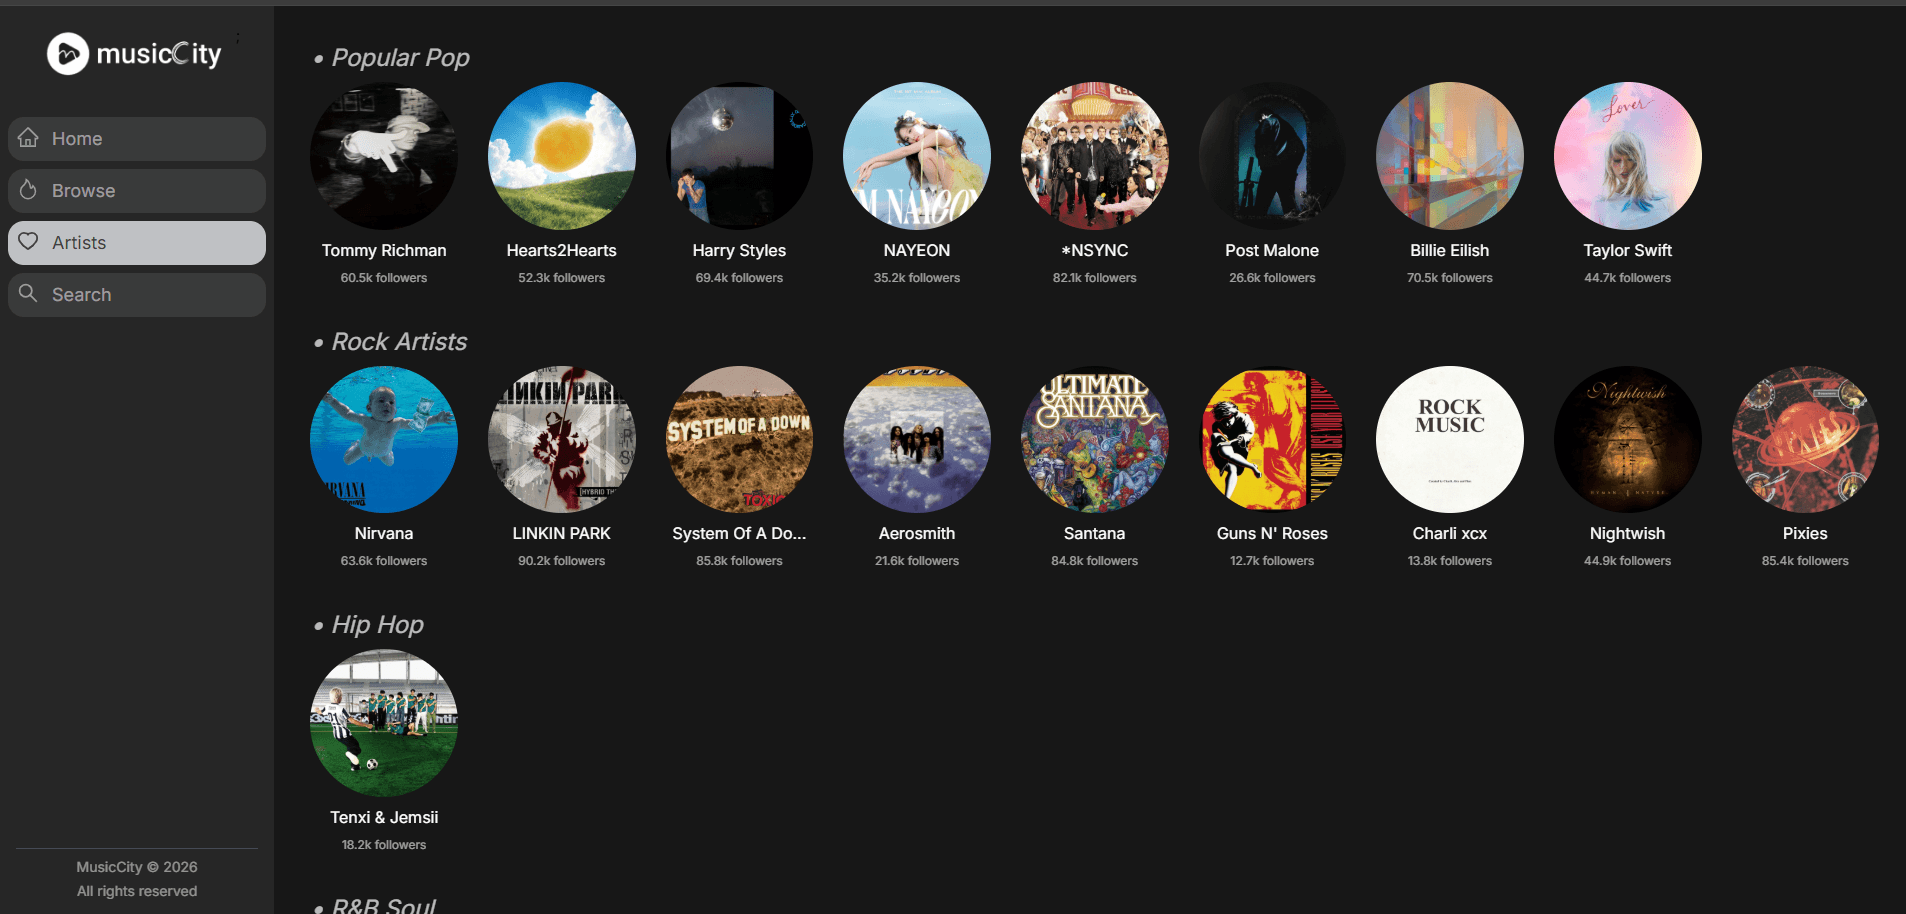Click the System Of A Do... name link
The image size is (1906, 914).
click(x=739, y=533)
